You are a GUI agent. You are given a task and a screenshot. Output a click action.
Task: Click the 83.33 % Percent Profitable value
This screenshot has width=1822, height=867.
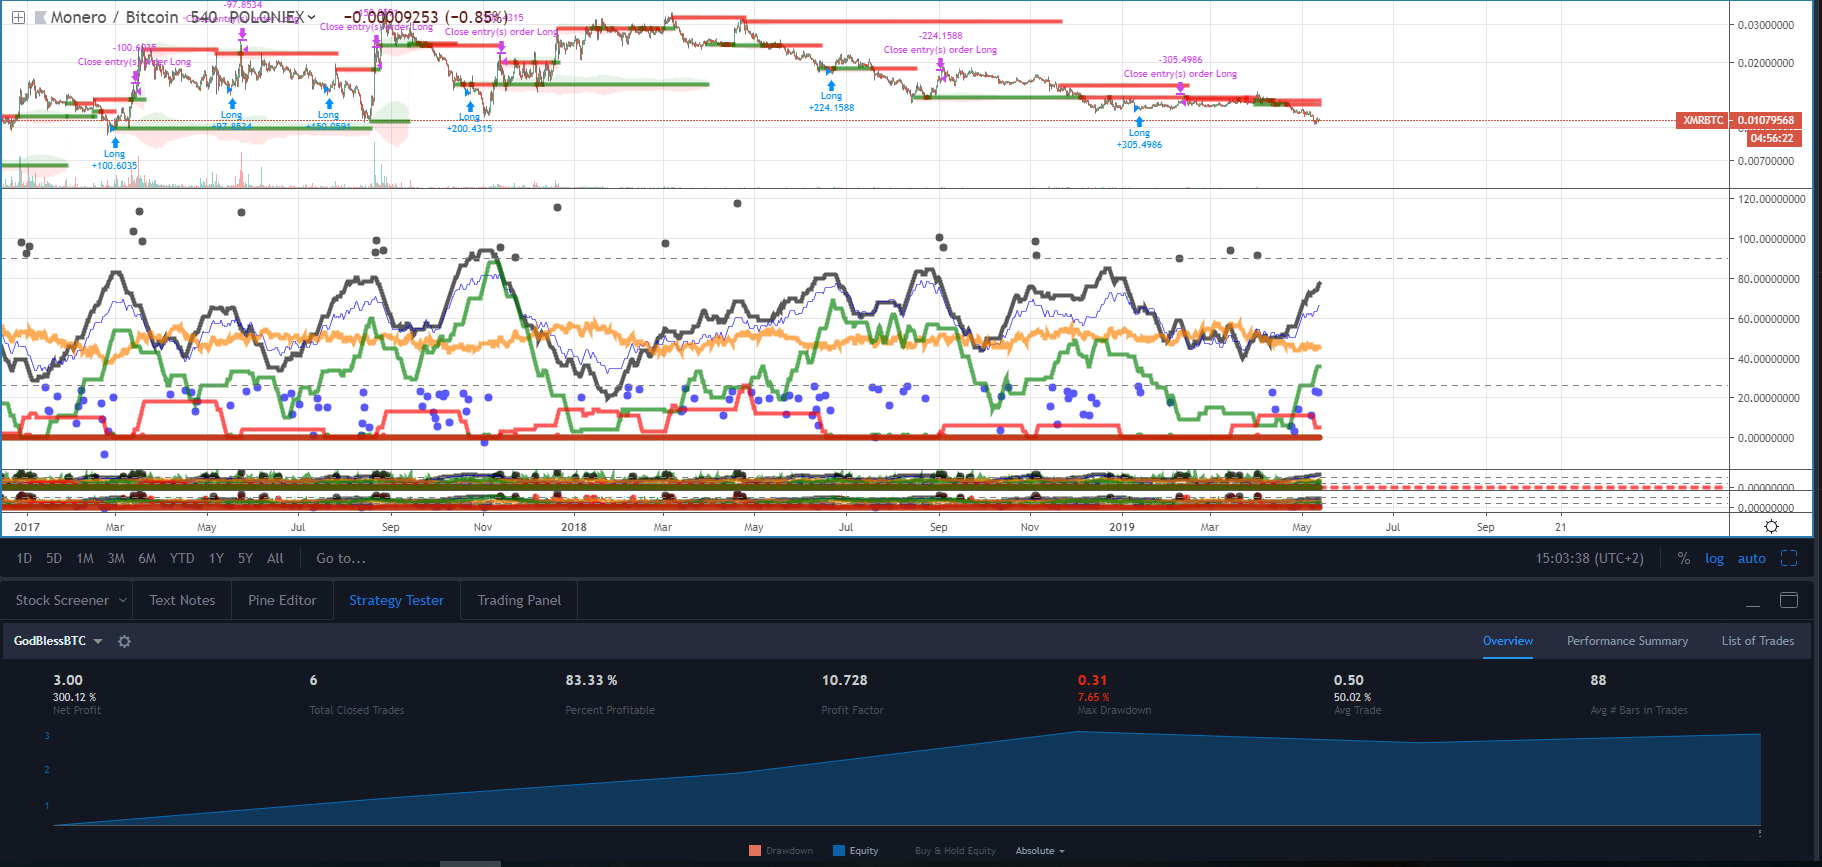pyautogui.click(x=591, y=680)
